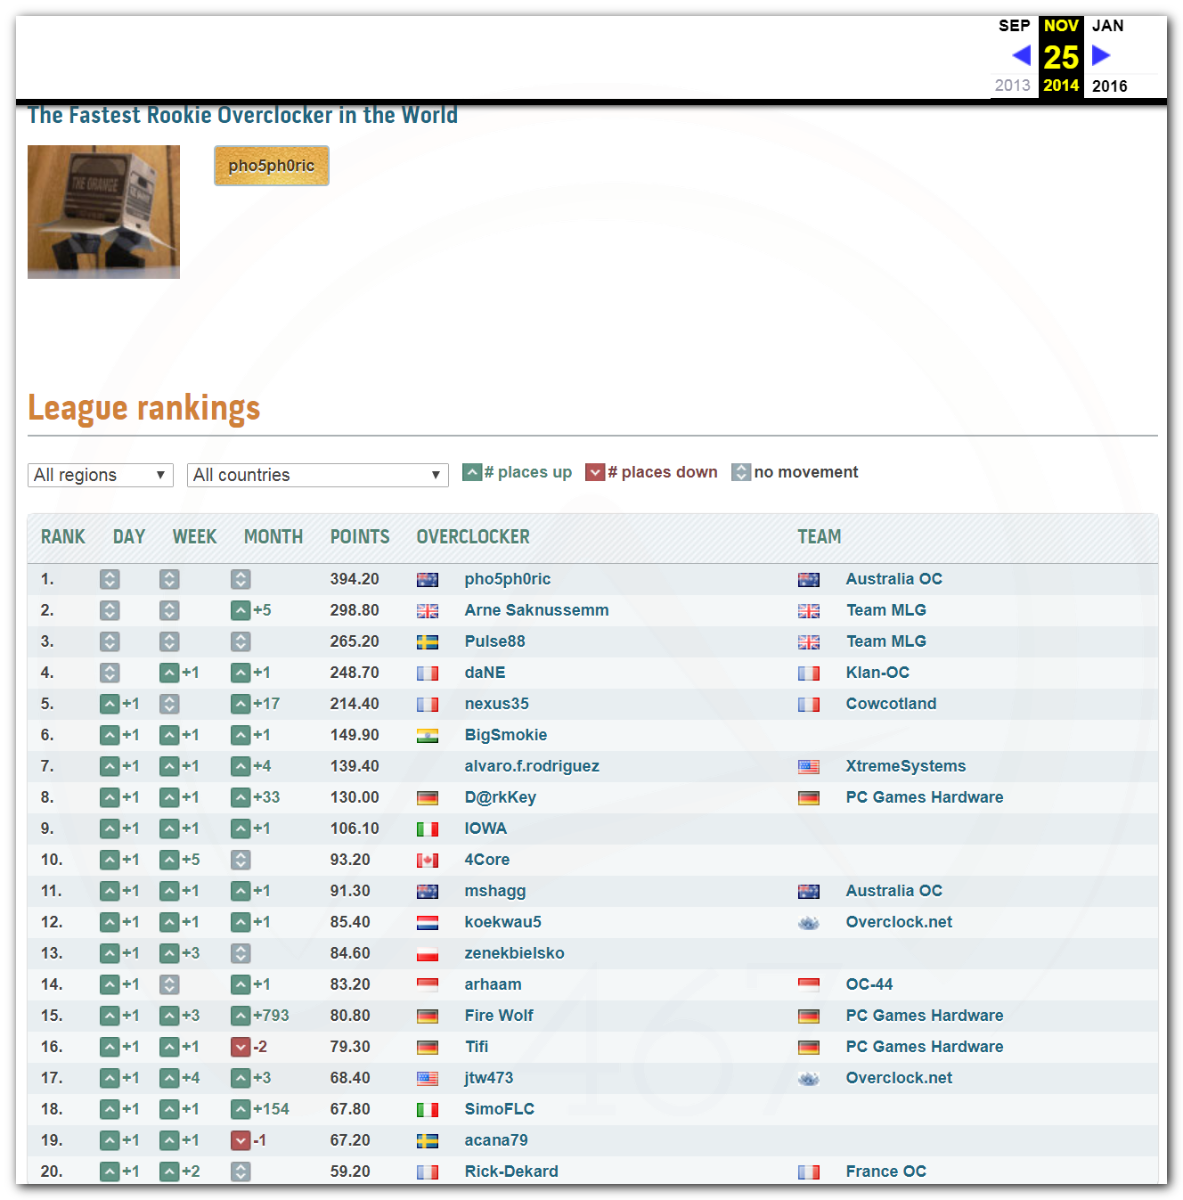Image resolution: width=1183 pixels, height=1200 pixels.
Task: Click the pho5ph0ric gold name button
Action: 271,166
